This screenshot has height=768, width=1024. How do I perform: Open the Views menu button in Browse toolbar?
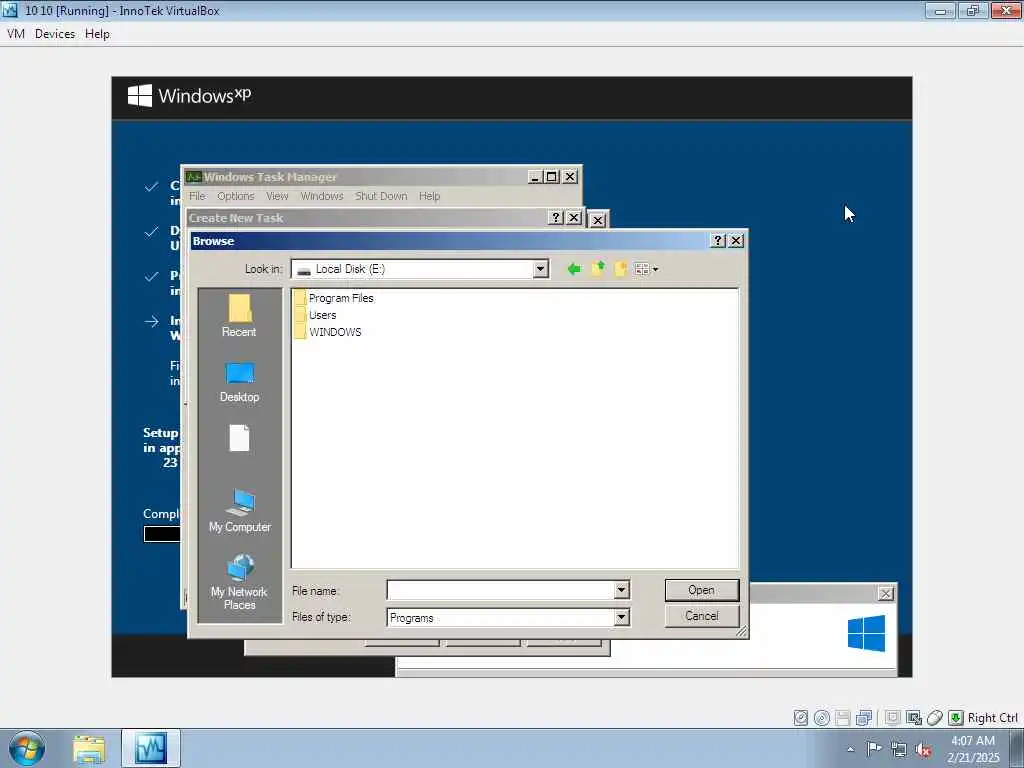pos(646,269)
